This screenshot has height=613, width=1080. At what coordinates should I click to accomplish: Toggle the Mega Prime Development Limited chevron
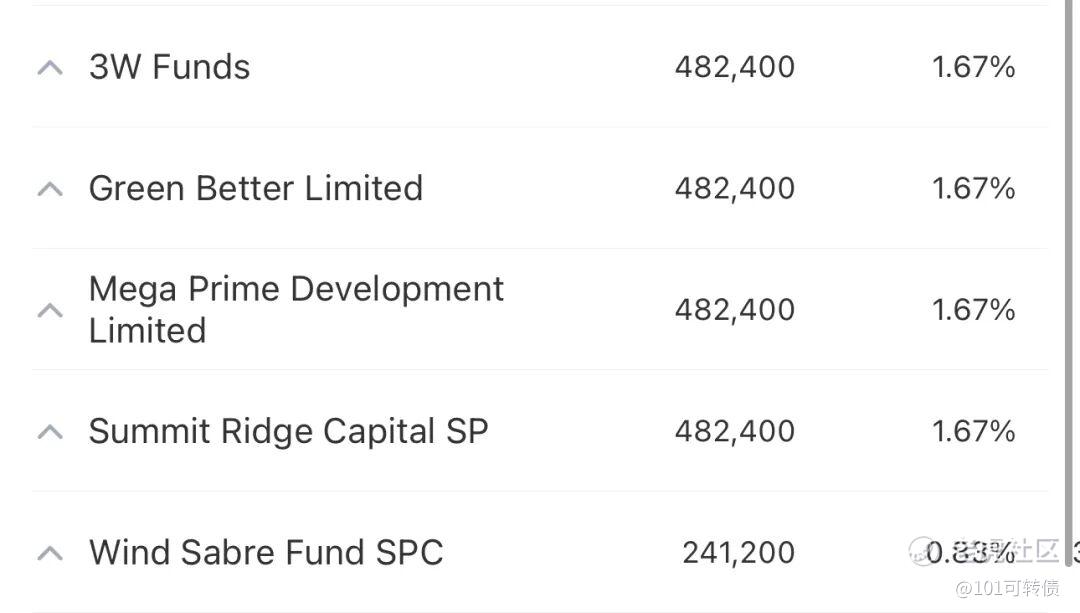[50, 310]
